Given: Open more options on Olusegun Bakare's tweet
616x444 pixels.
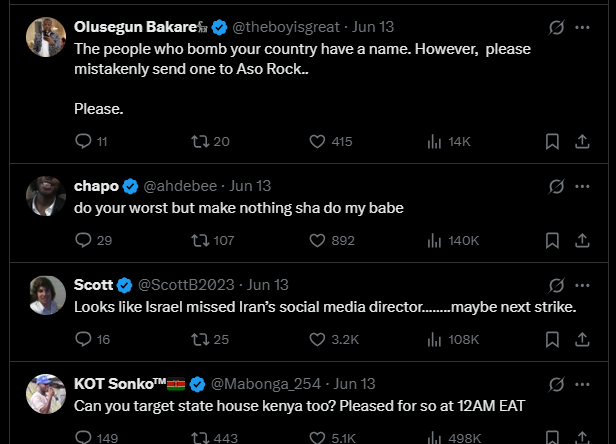Looking at the screenshot, I should coord(582,28).
